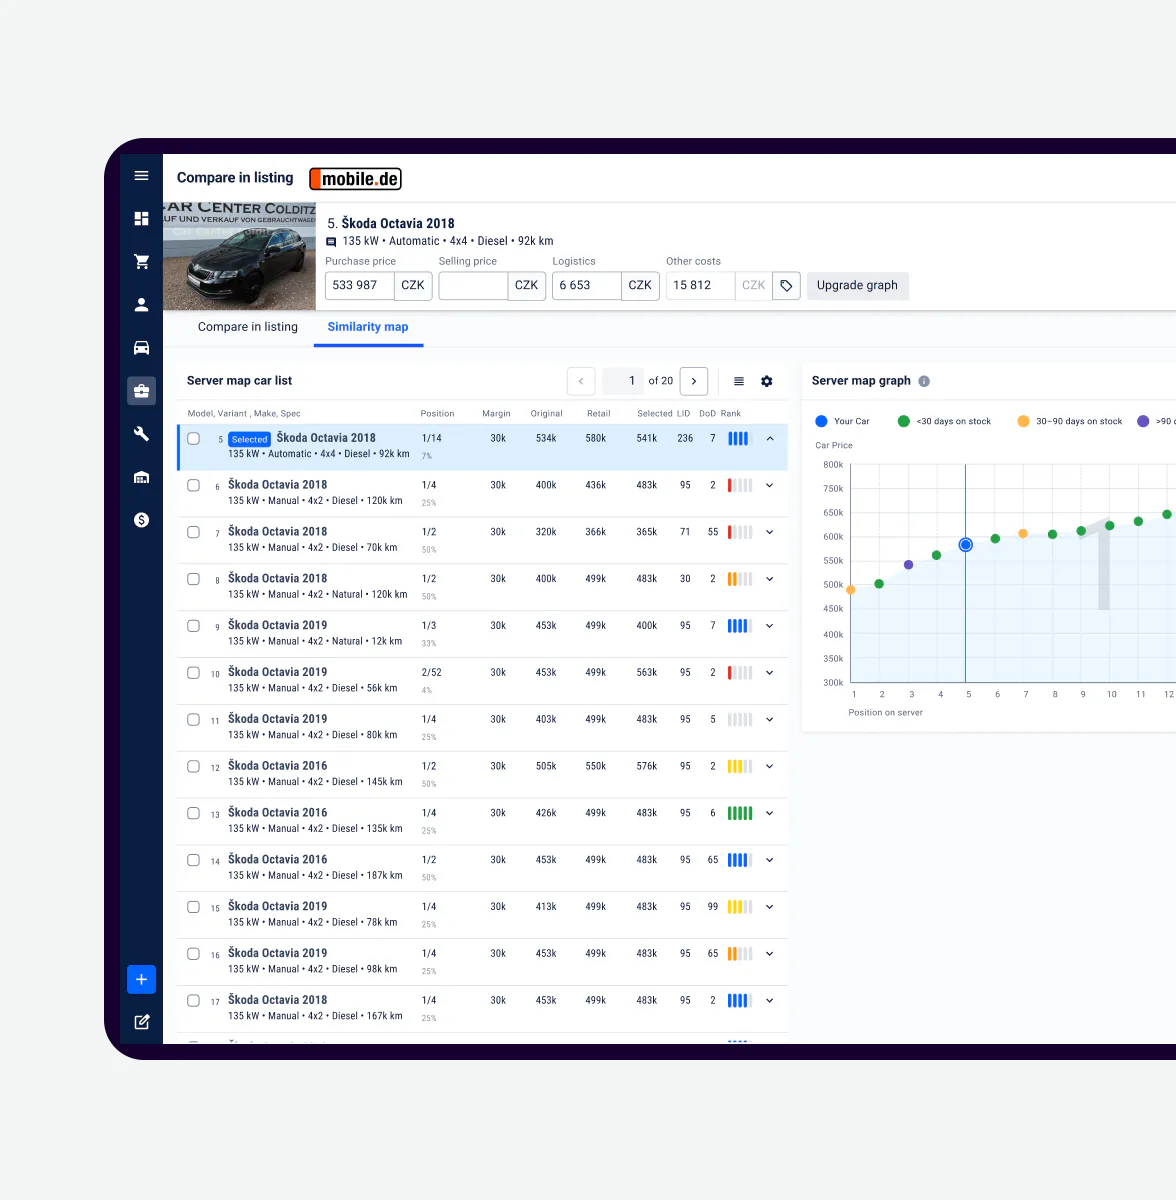Open the car icon in the sidebar

141,348
